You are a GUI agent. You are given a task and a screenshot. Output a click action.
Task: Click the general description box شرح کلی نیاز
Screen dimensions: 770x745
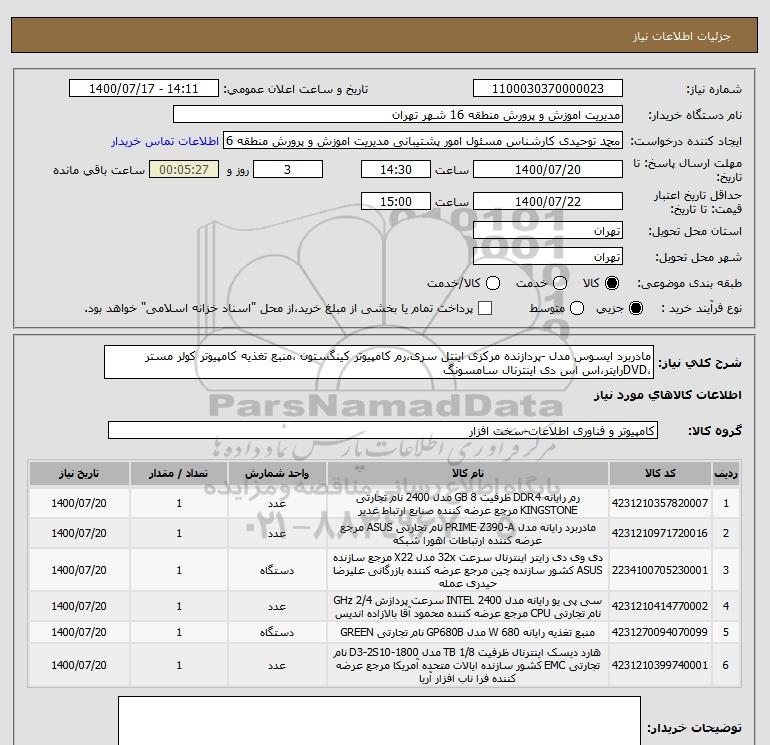pyautogui.click(x=379, y=362)
